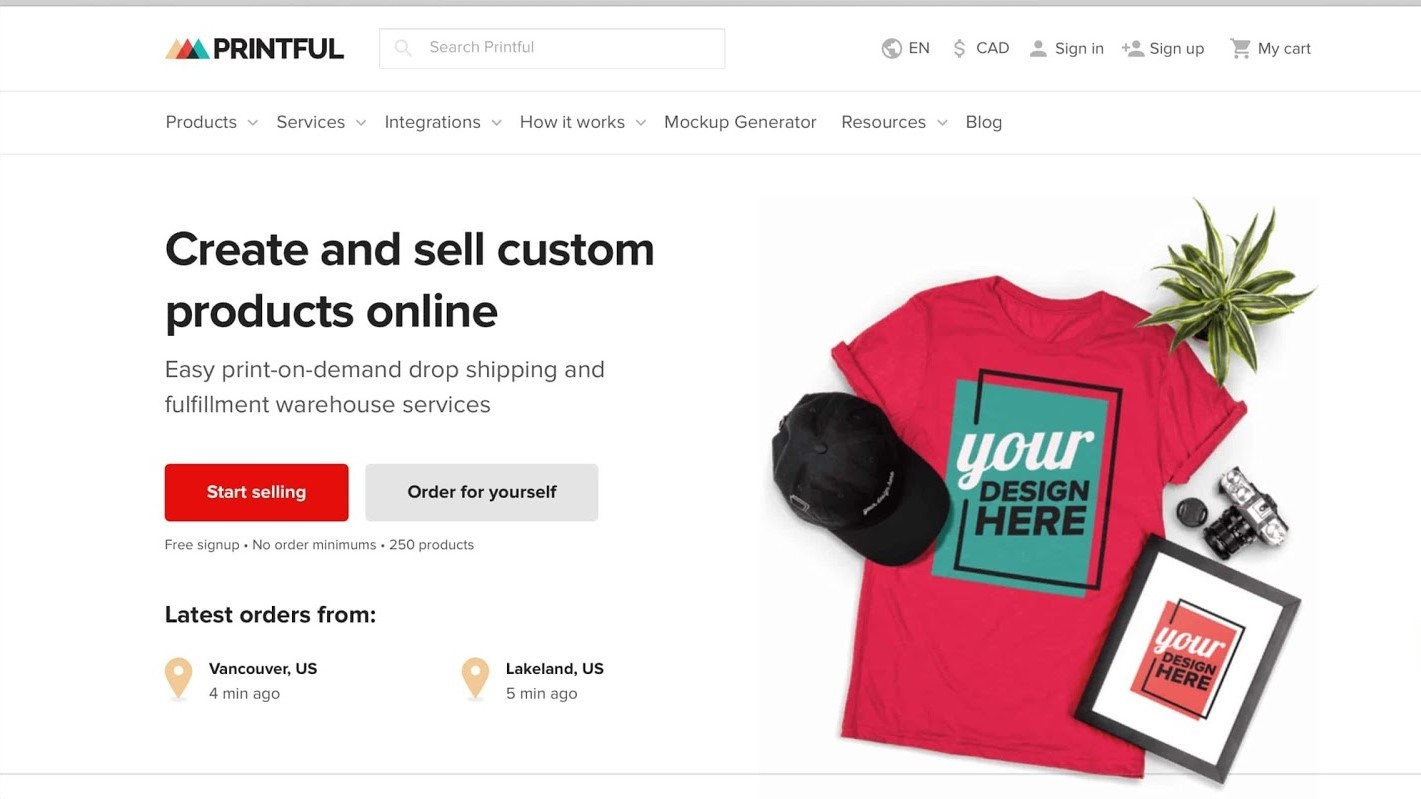Screen dimensions: 1421x799
Task: Click the Order for yourself button
Action: point(481,492)
